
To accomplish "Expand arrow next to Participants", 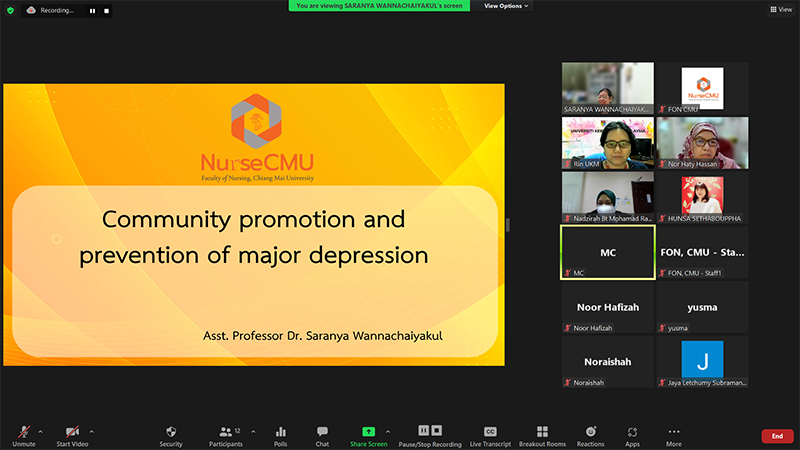I will tap(253, 432).
